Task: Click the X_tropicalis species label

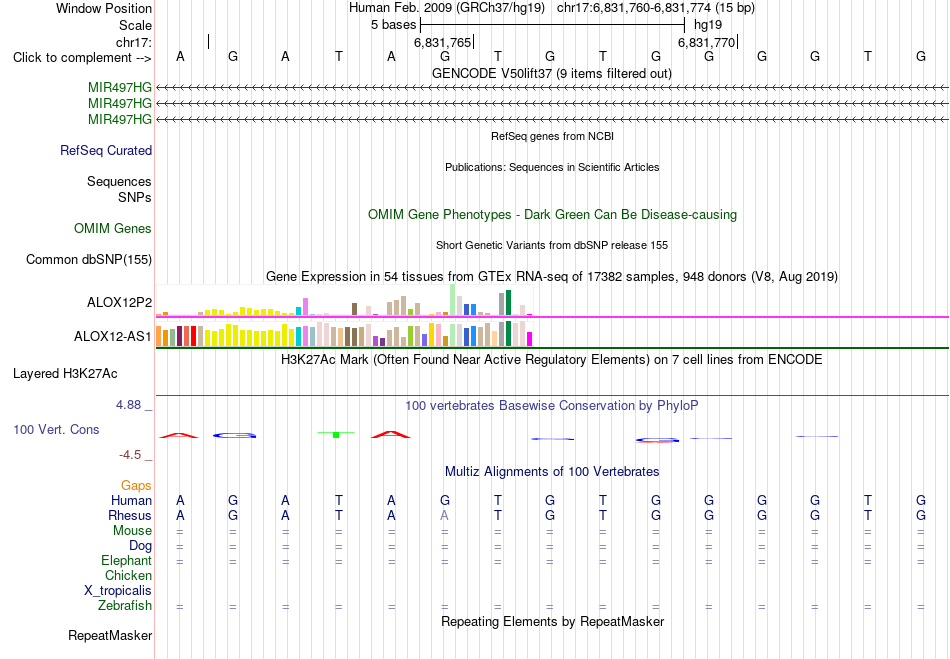Action: (x=118, y=591)
